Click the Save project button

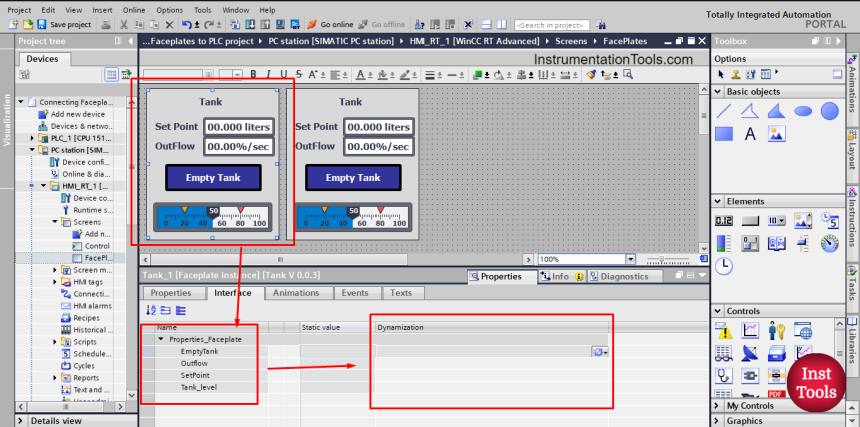[65, 25]
